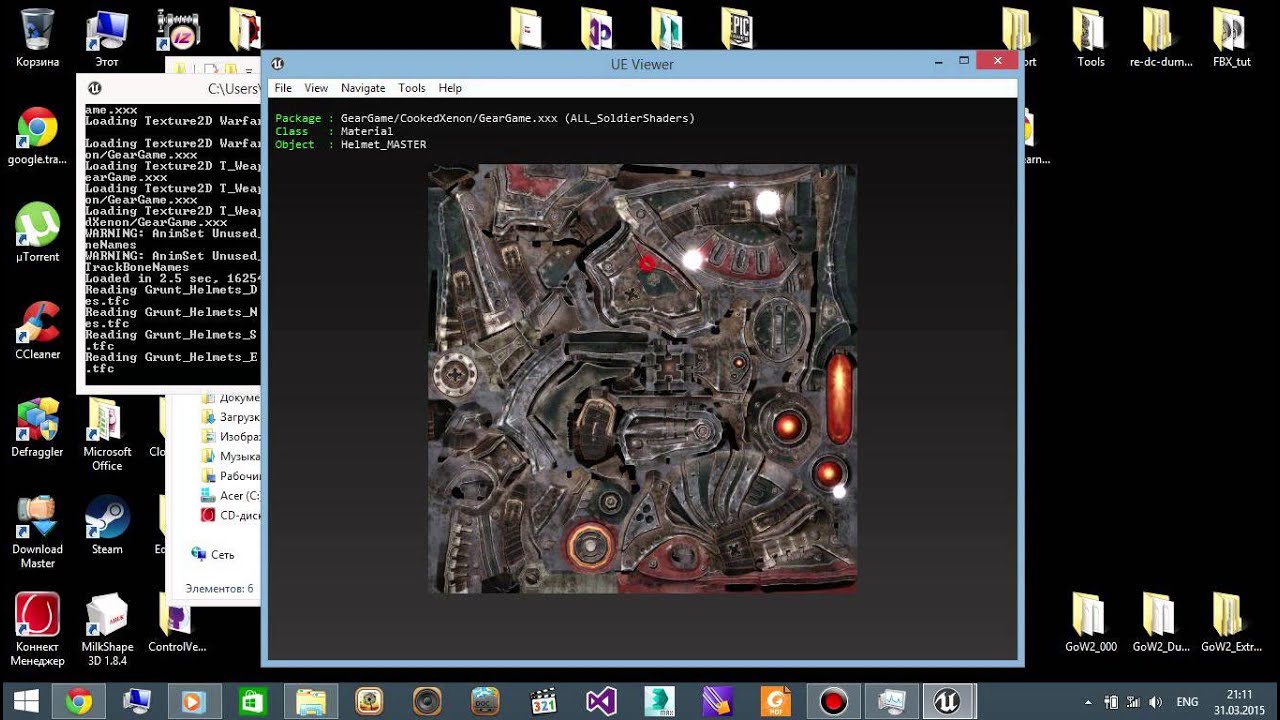Screen dimensions: 1280x720
Task: Open 3ds Max from the taskbar
Action: (x=659, y=701)
